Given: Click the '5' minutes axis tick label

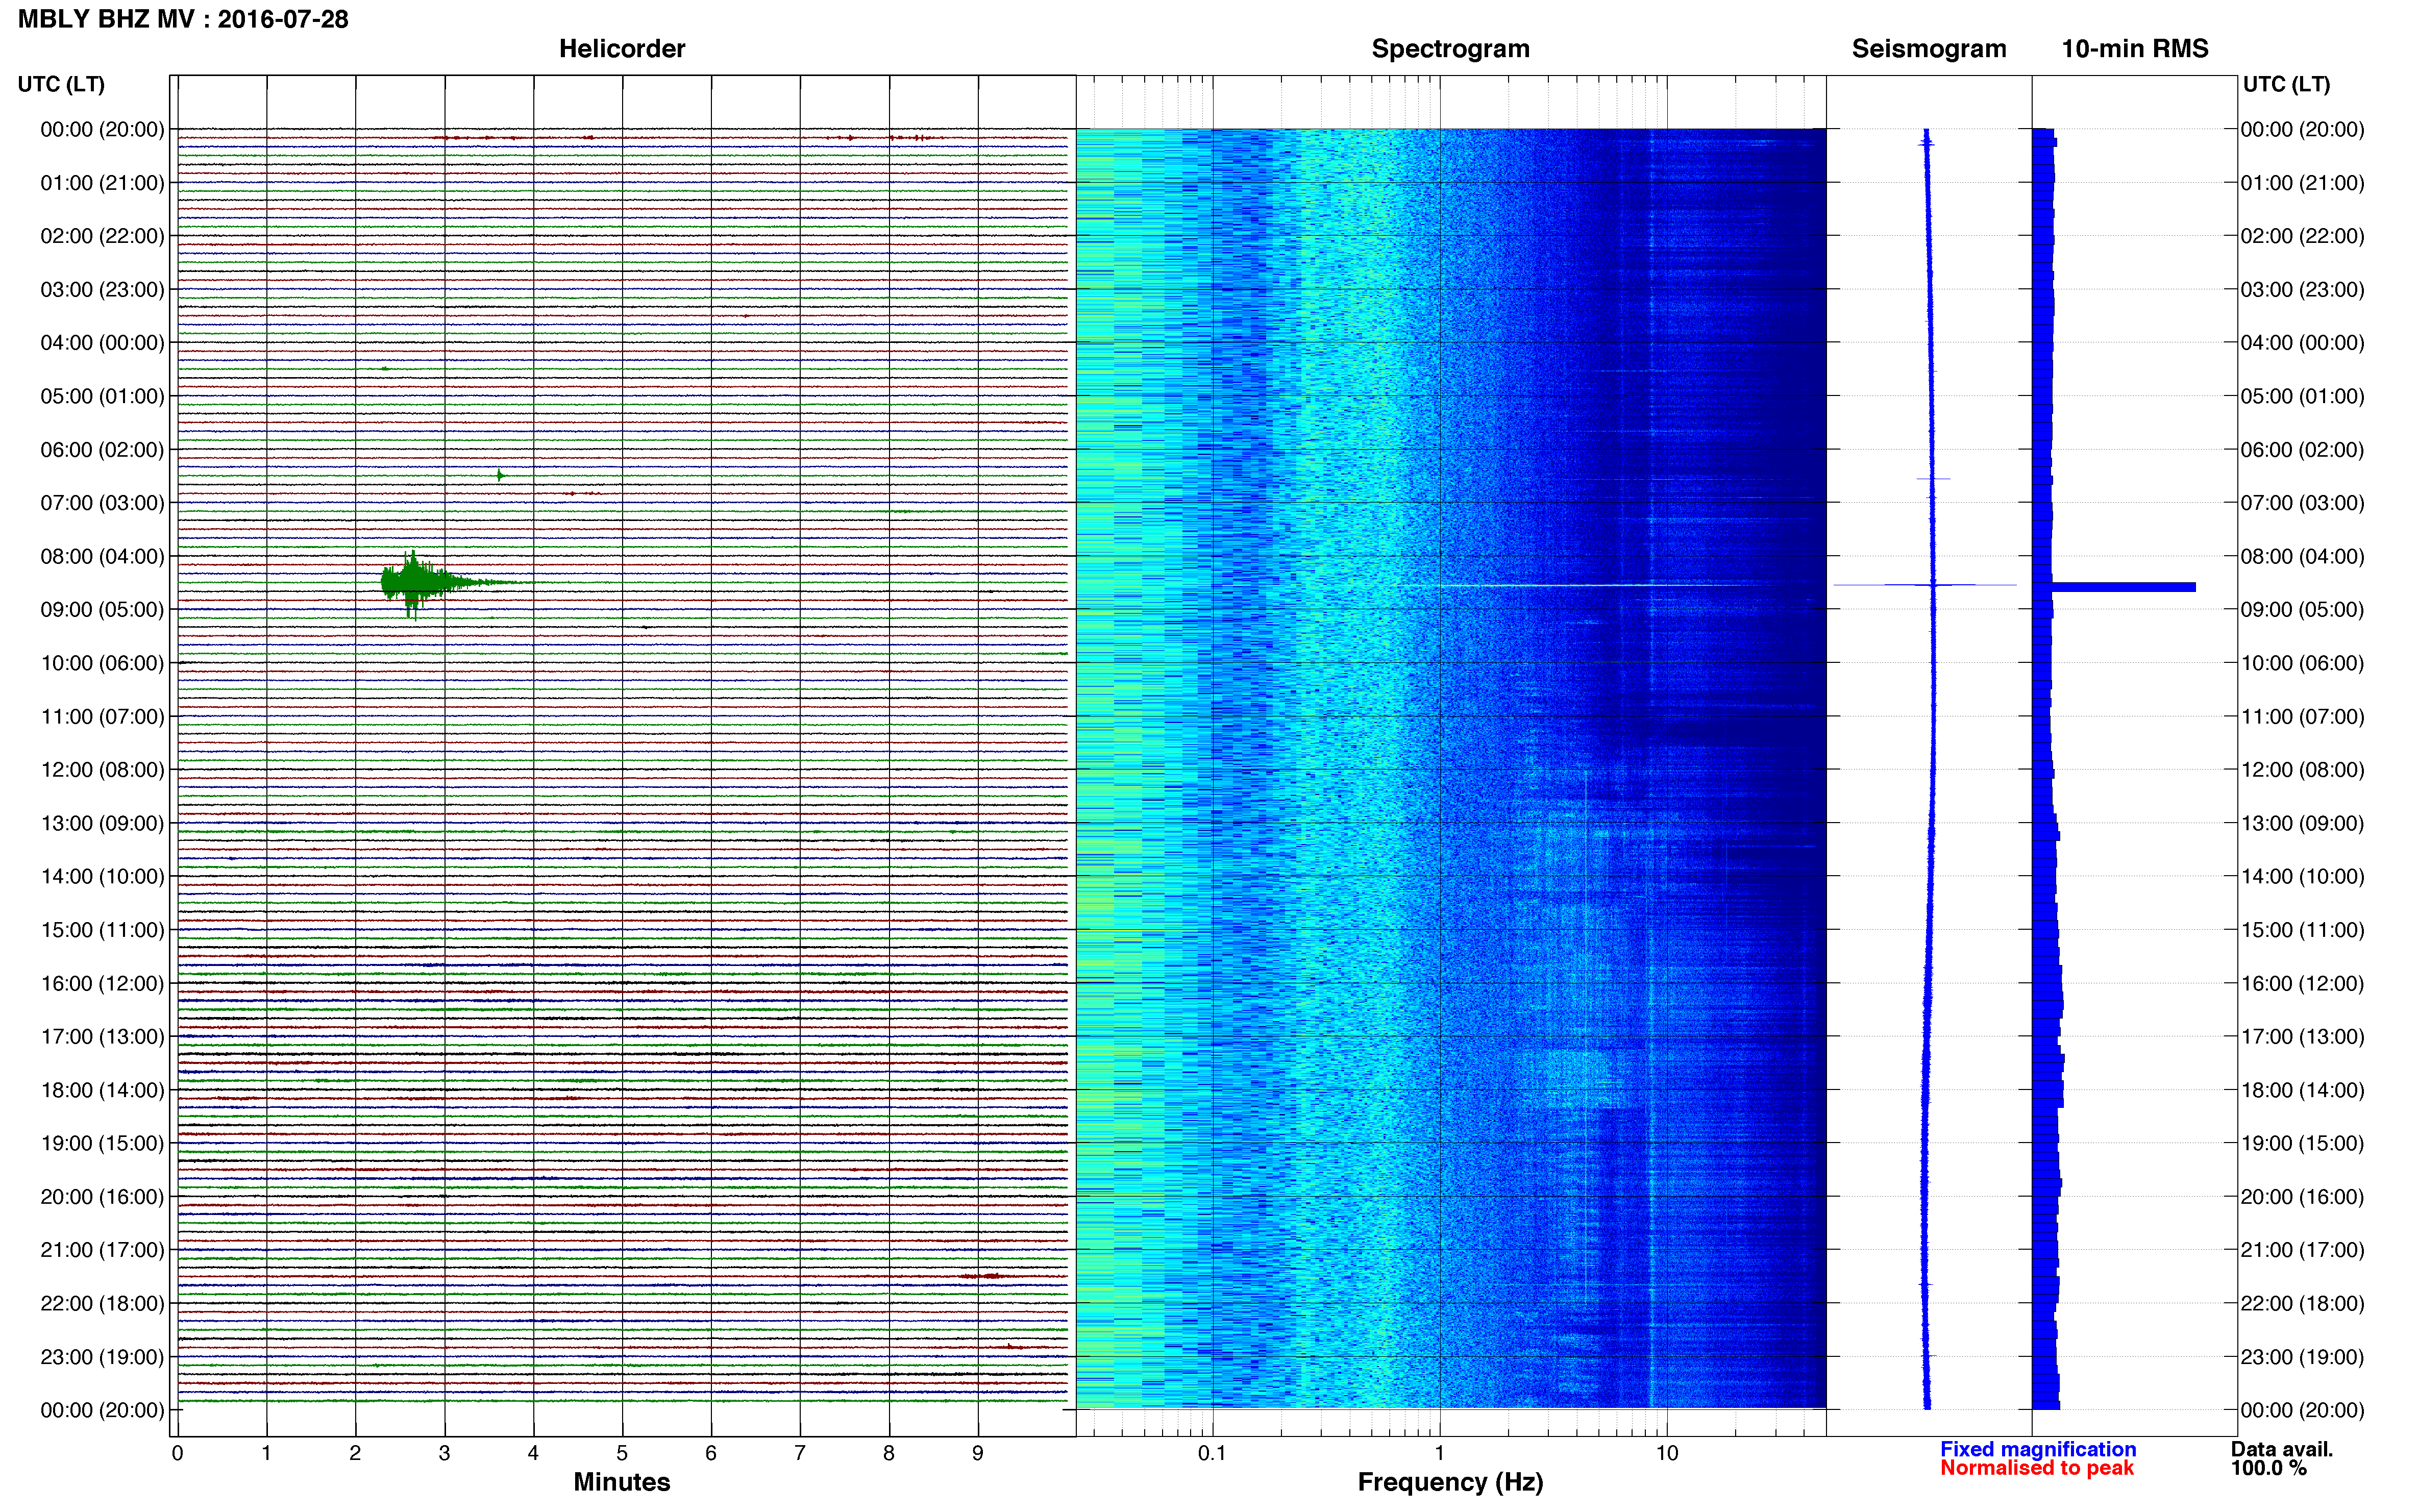Looking at the screenshot, I should click(622, 1453).
